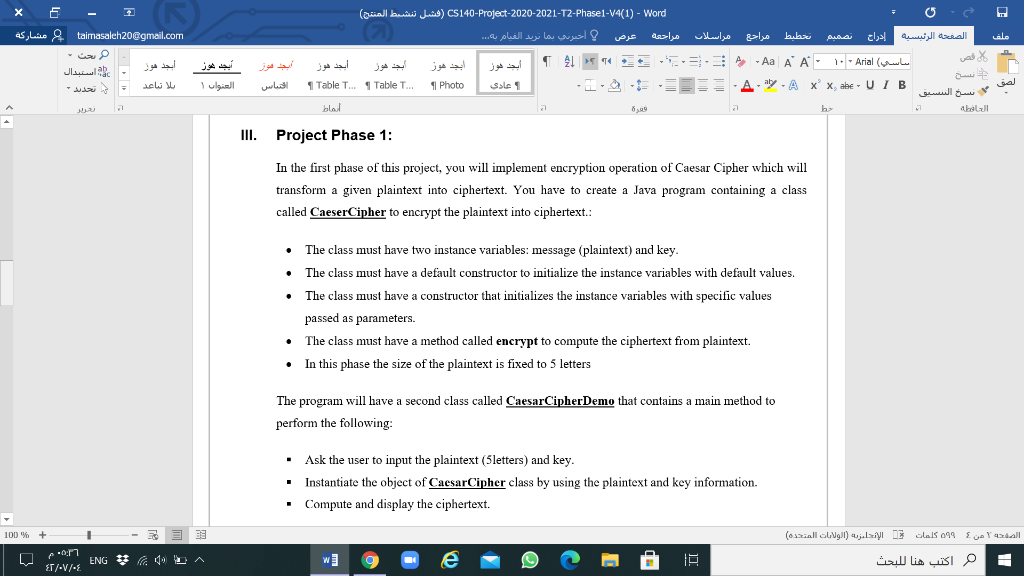The image size is (1024, 576).
Task: Toggle bold formatting
Action: pyautogui.click(x=902, y=85)
